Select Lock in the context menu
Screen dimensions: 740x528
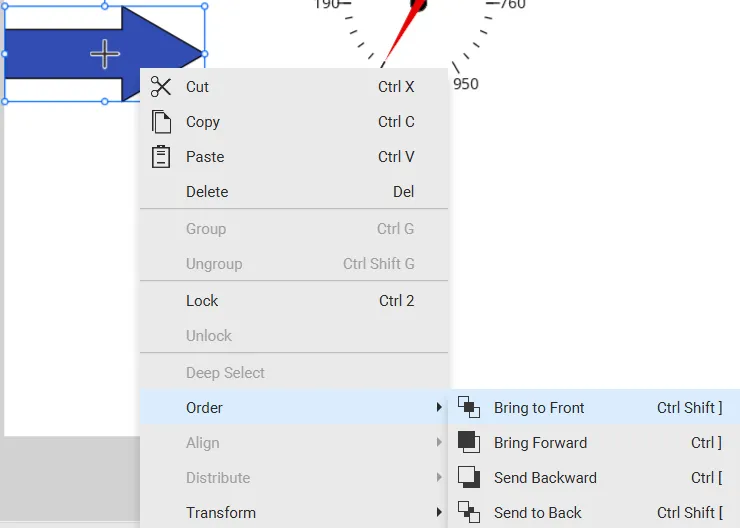coord(202,301)
